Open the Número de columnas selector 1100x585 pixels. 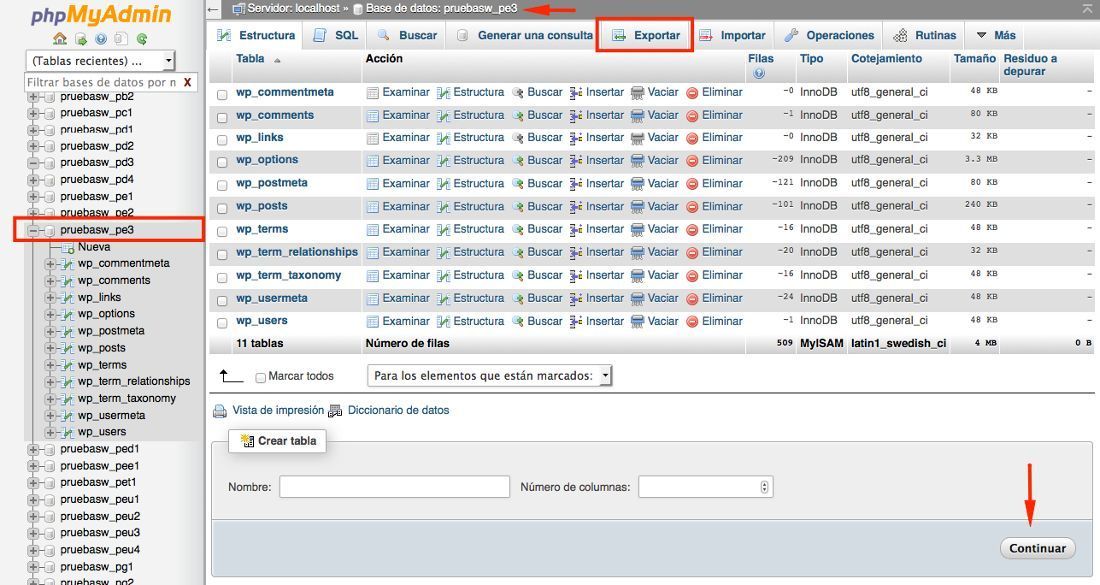pos(706,487)
